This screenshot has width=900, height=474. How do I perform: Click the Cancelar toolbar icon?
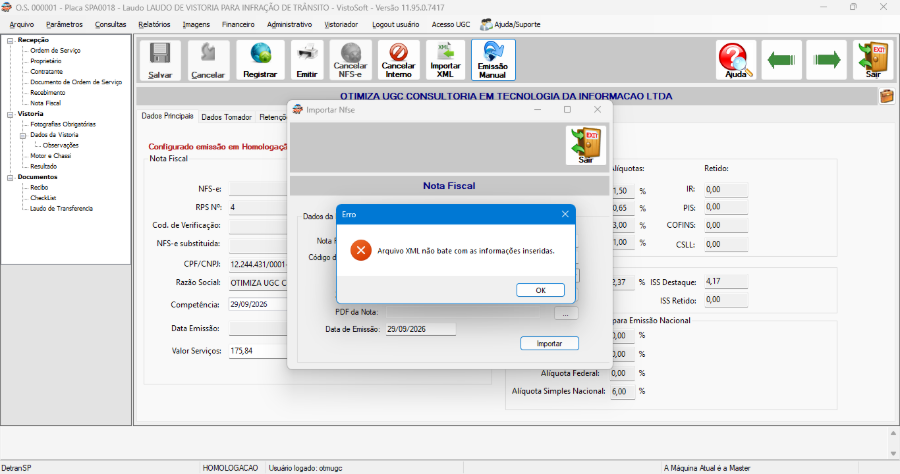pos(208,60)
